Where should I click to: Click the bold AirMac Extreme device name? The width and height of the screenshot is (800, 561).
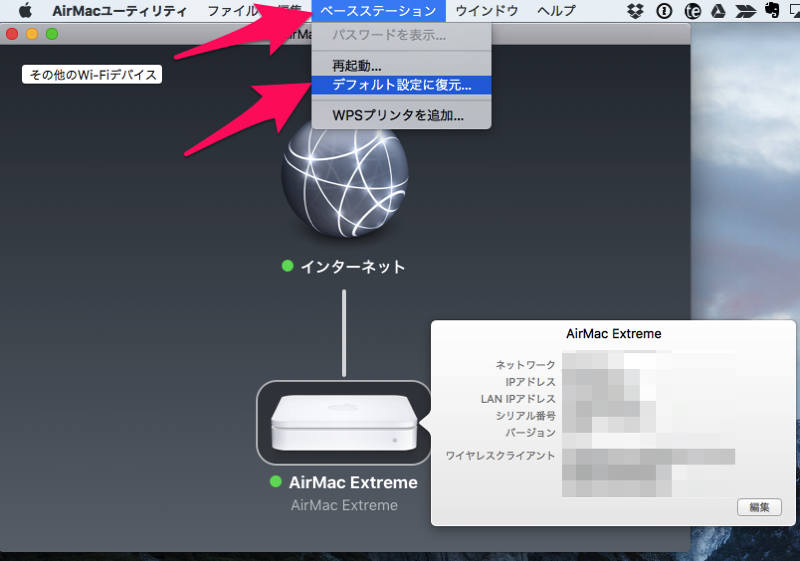pos(353,482)
